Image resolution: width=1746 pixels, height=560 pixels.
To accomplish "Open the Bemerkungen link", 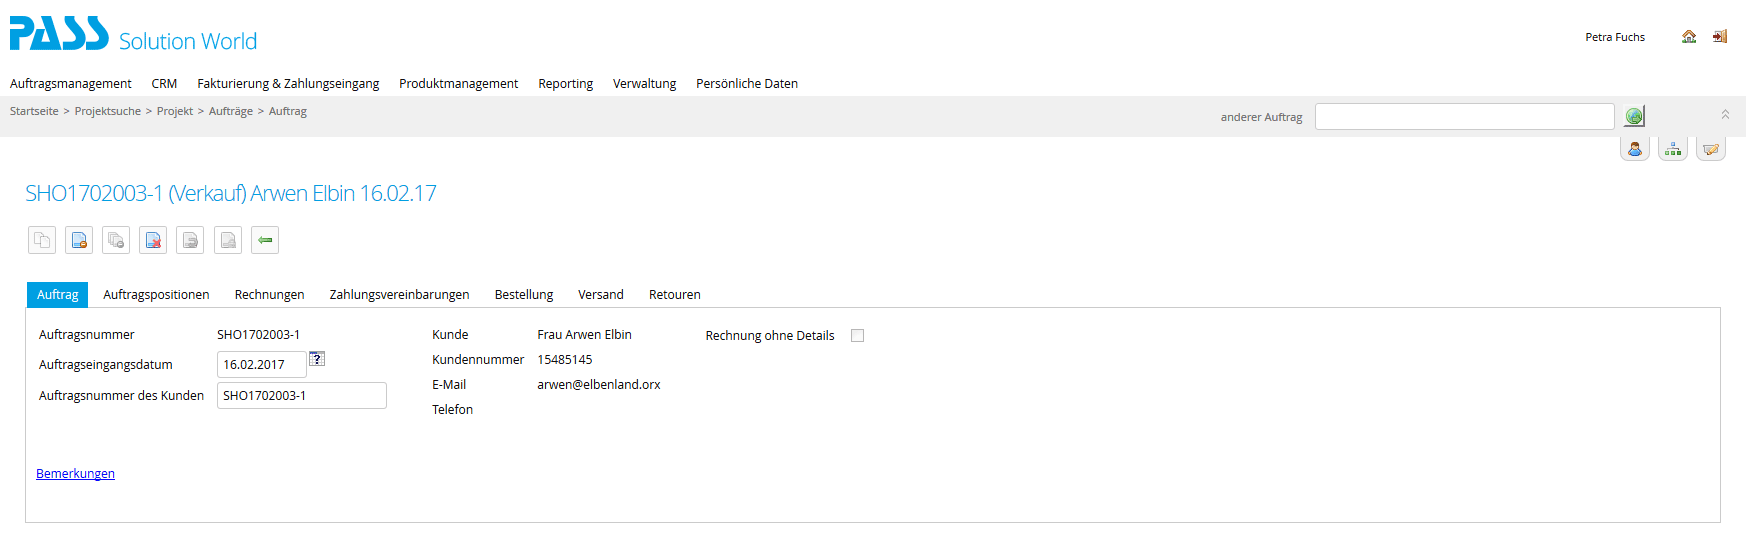I will click(x=75, y=474).
